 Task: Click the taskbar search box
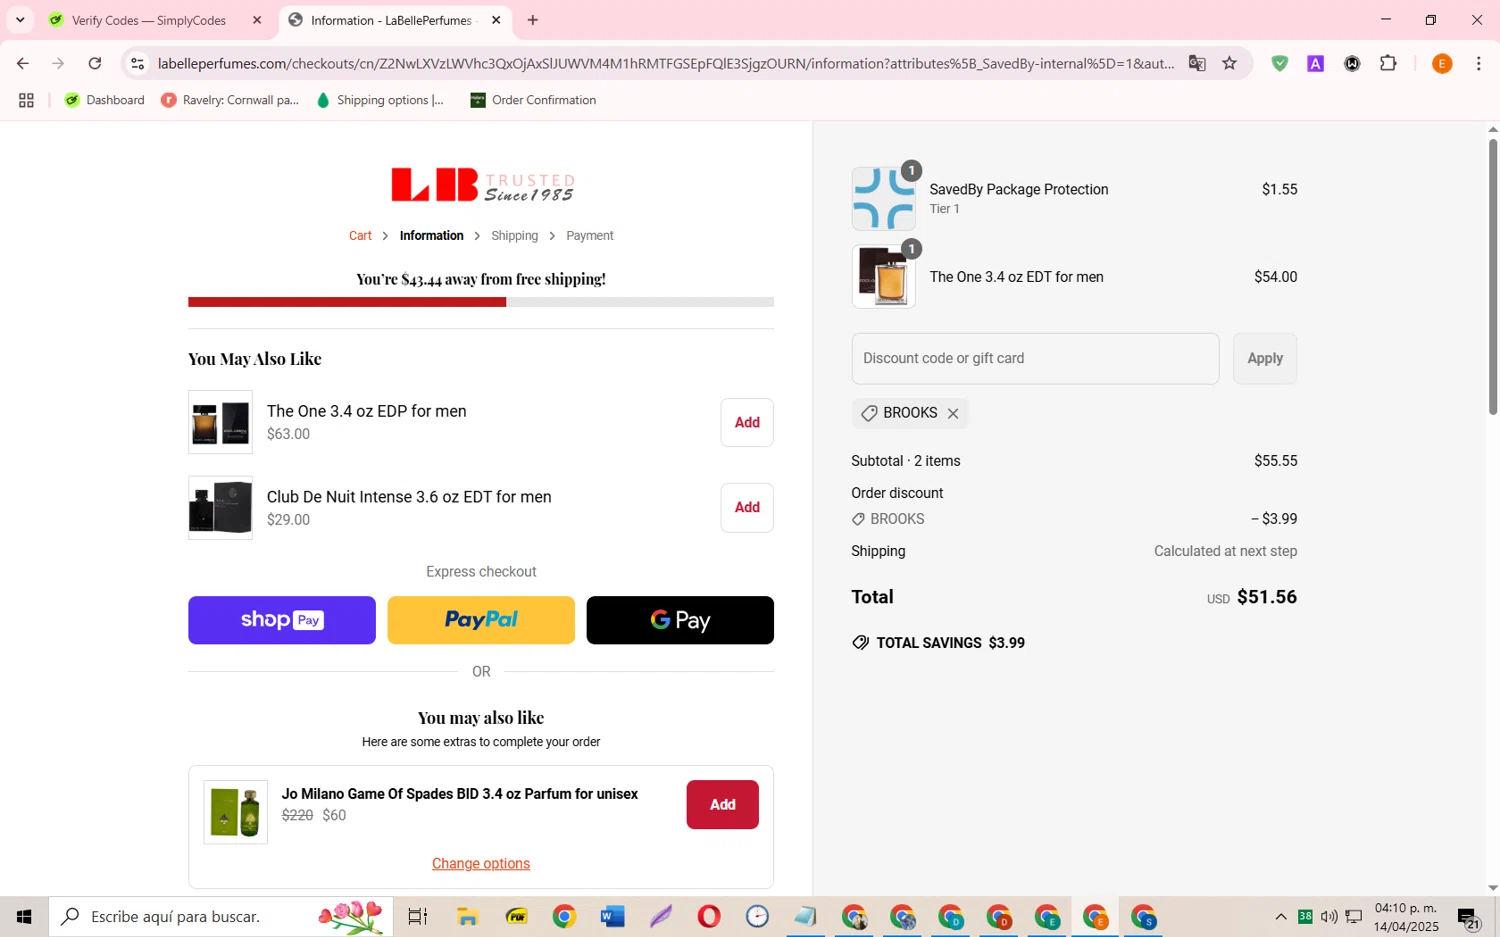tap(221, 916)
